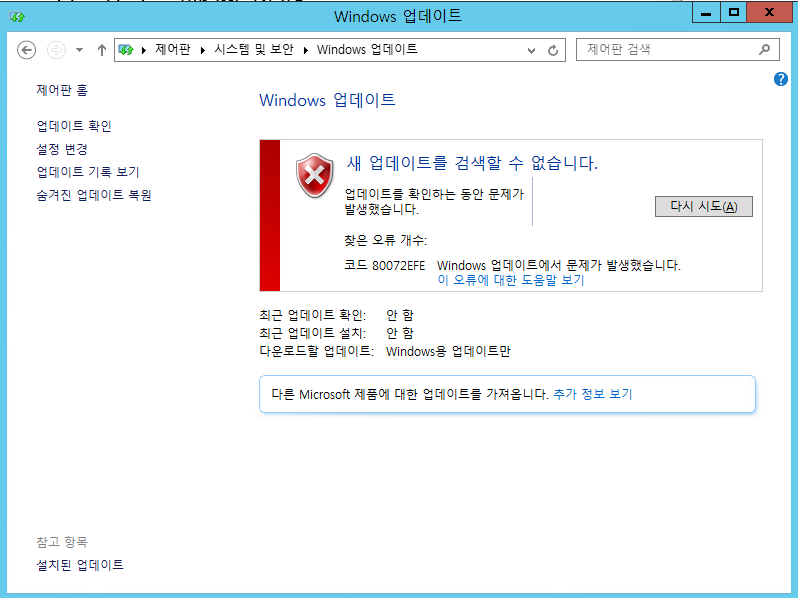The image size is (798, 598).
Task: Focus the 제어판 검색 search field
Action: click(x=677, y=49)
